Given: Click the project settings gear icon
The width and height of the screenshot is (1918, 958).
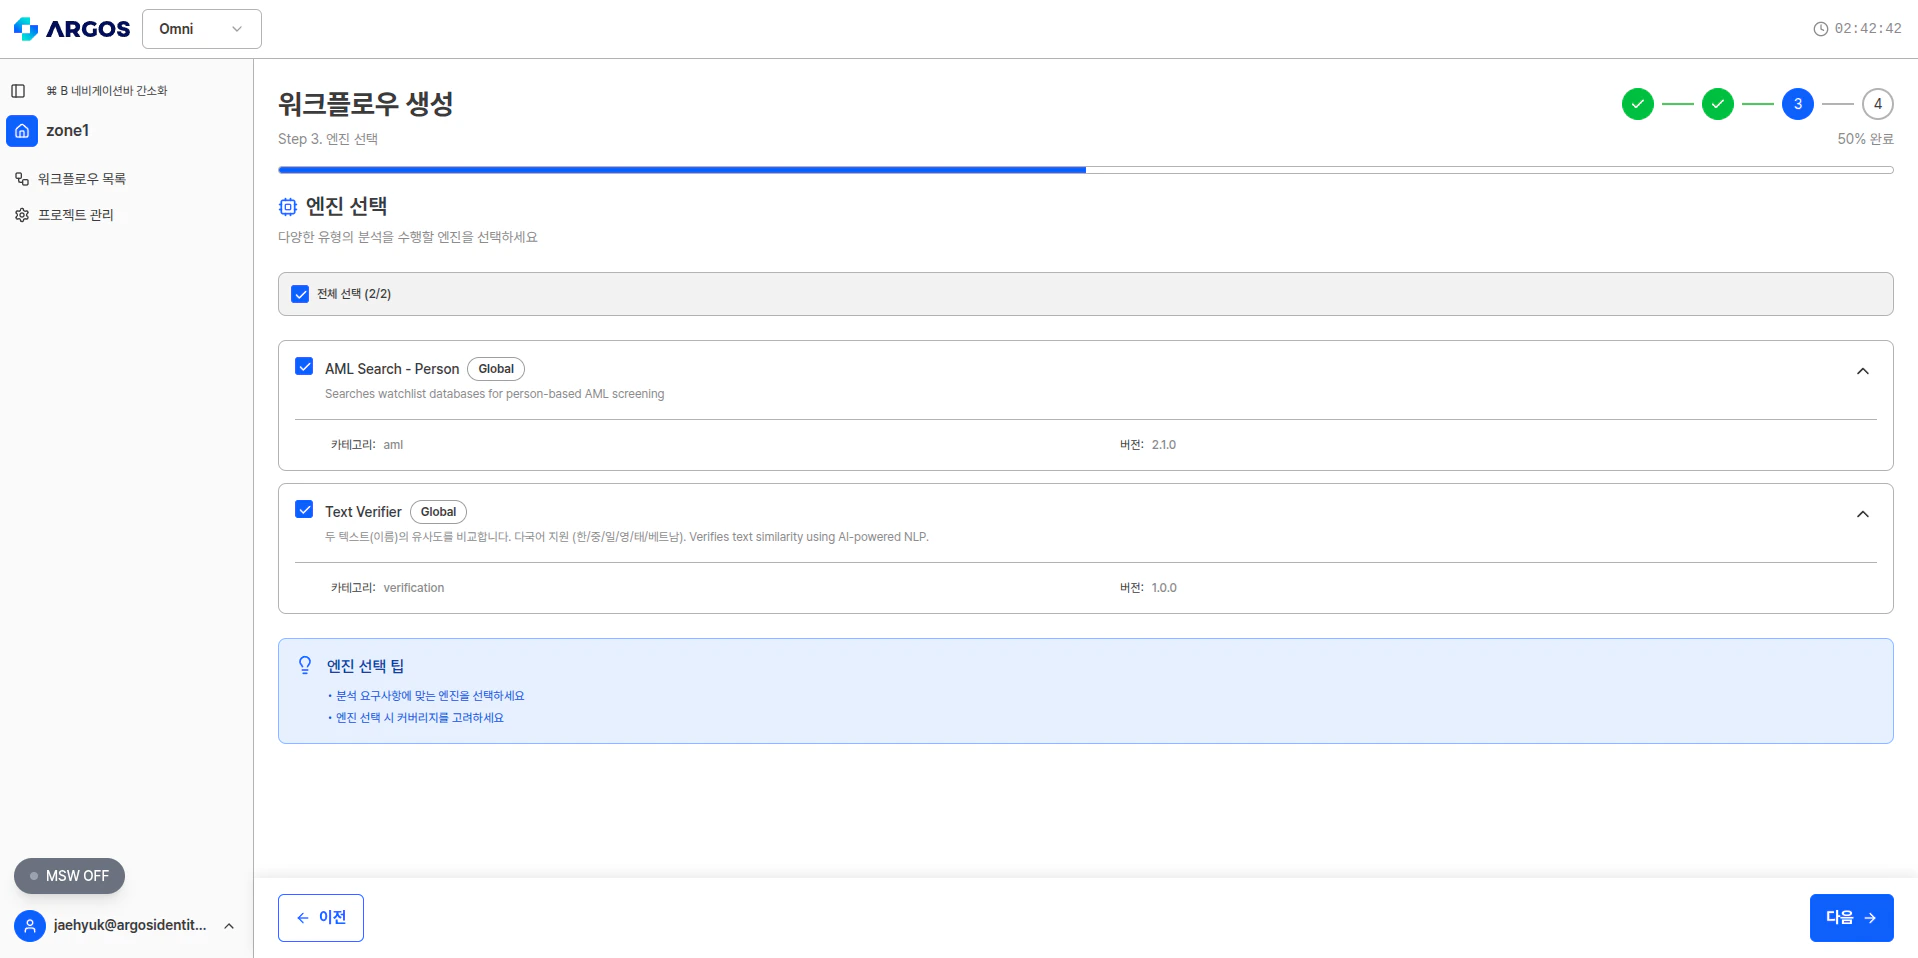Looking at the screenshot, I should coord(22,215).
